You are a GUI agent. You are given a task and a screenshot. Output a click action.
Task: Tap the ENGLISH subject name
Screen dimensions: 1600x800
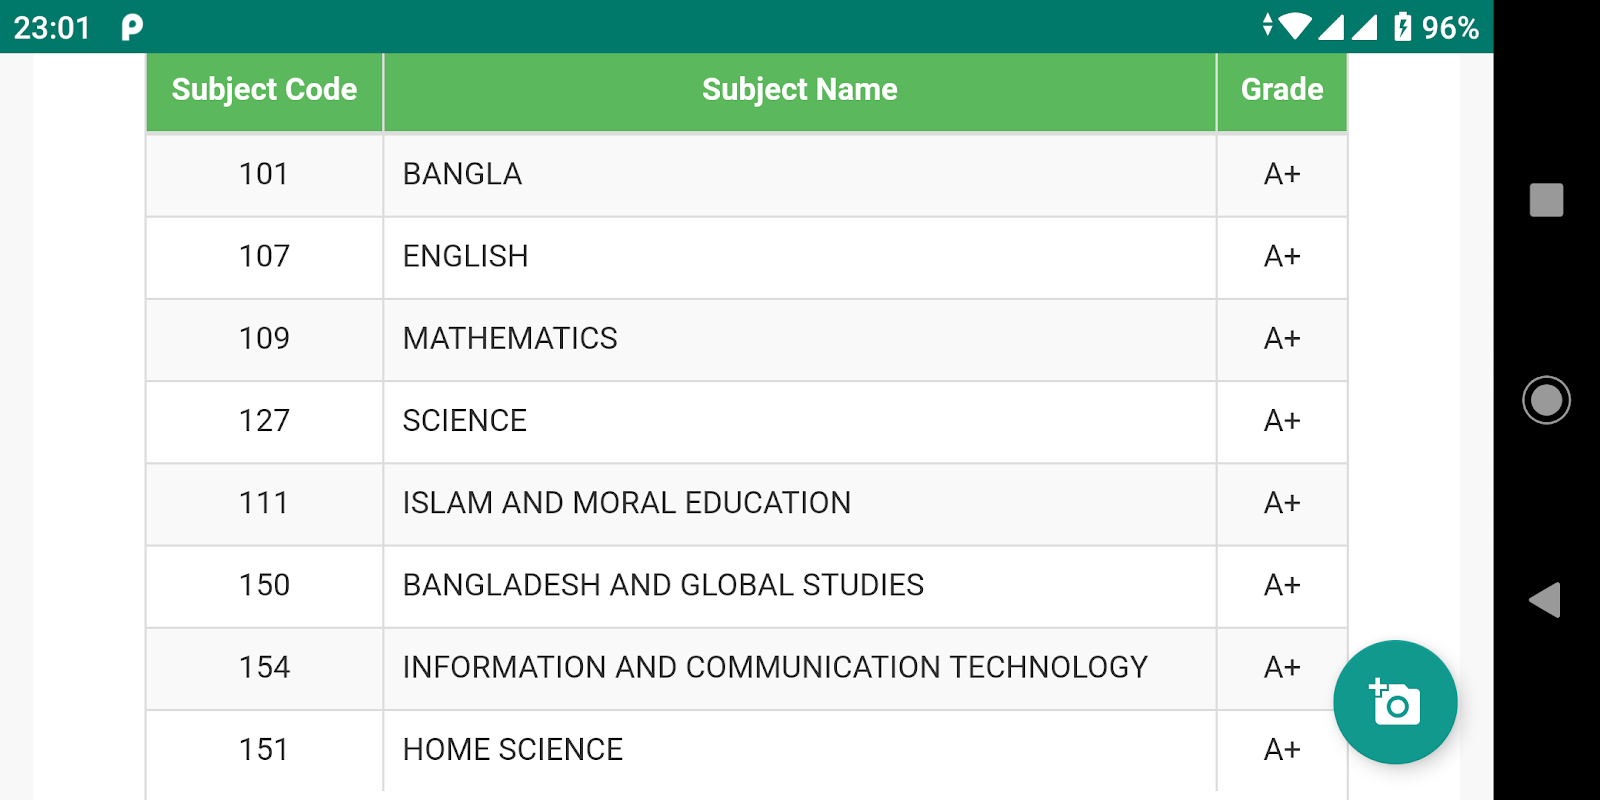click(465, 256)
